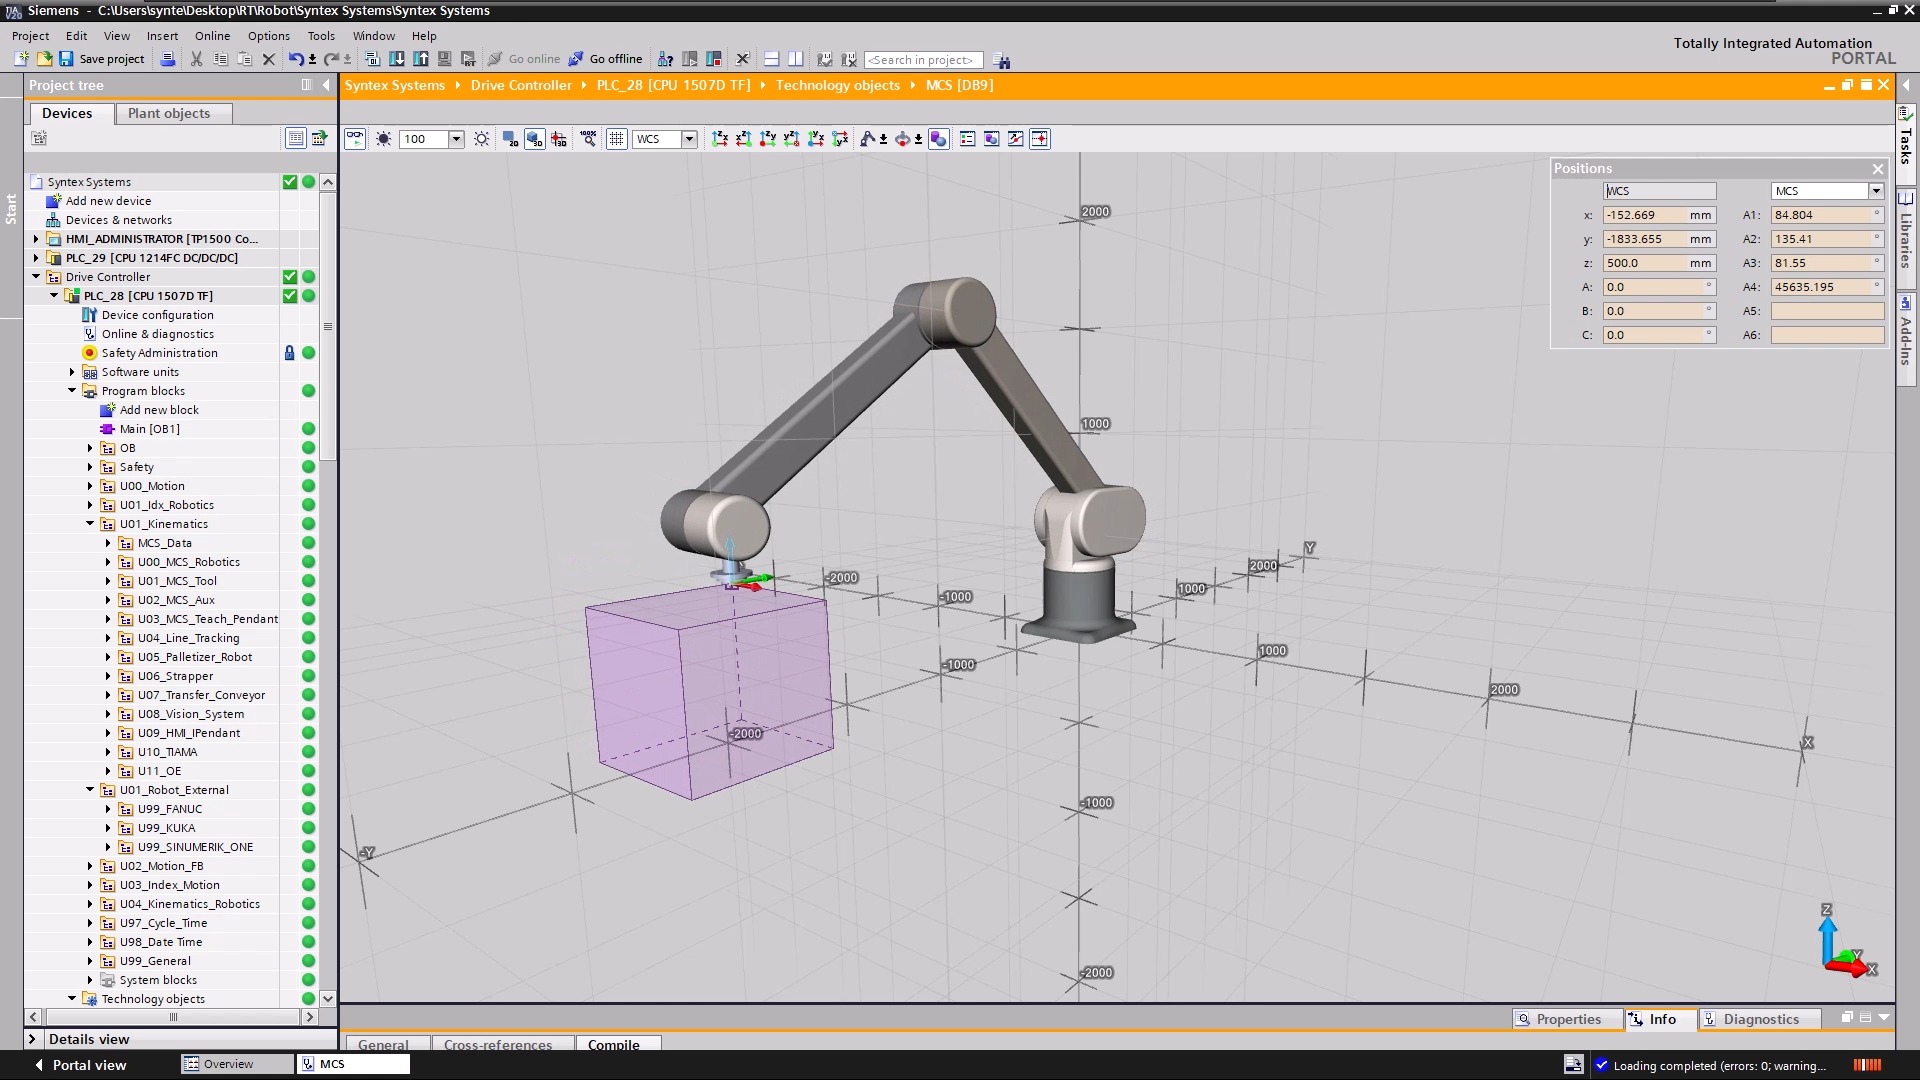Click the Search in project field
This screenshot has height=1080, width=1920.
pyautogui.click(x=922, y=60)
